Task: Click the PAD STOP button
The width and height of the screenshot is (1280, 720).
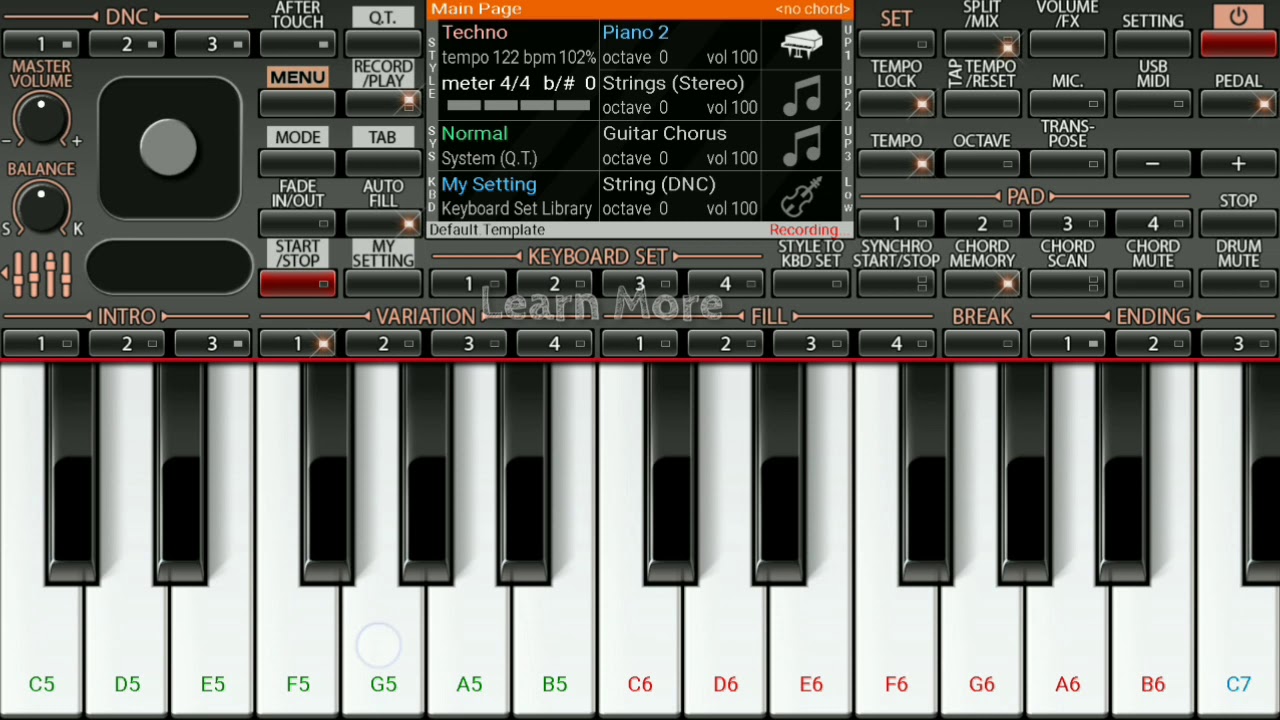Action: coord(1238,223)
